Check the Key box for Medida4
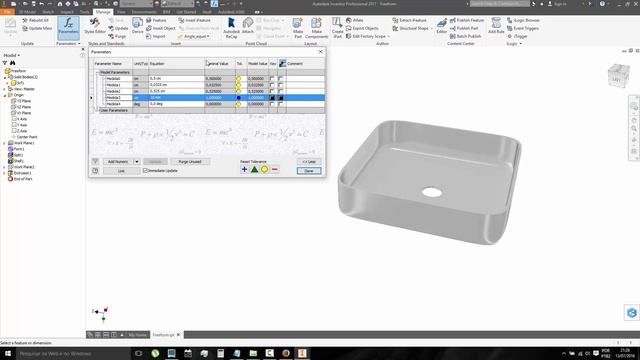Screen dimensions: 640x360 coord(272,104)
